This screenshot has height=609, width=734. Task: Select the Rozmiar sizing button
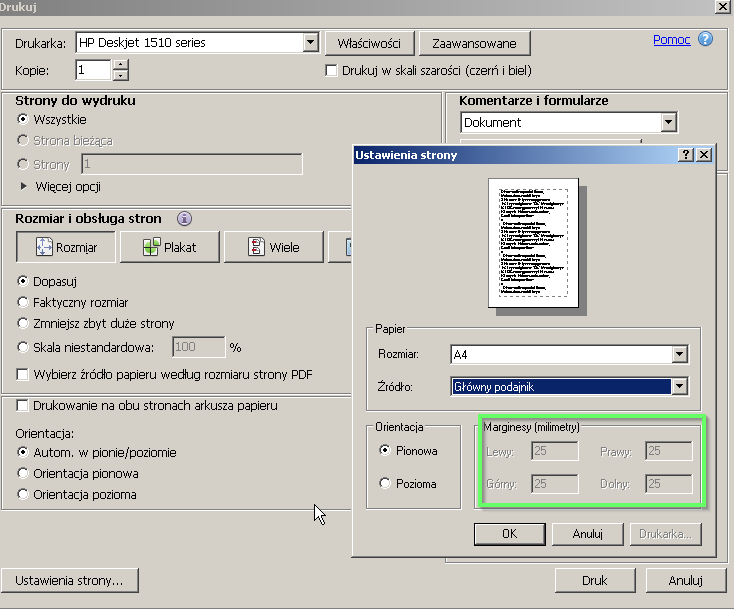point(66,247)
